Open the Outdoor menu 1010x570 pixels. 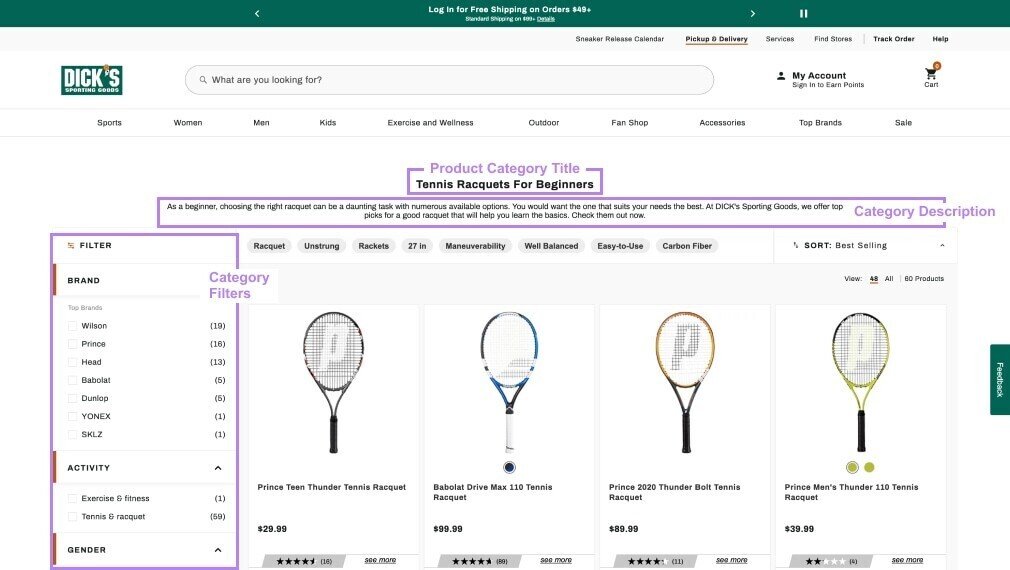(x=544, y=122)
